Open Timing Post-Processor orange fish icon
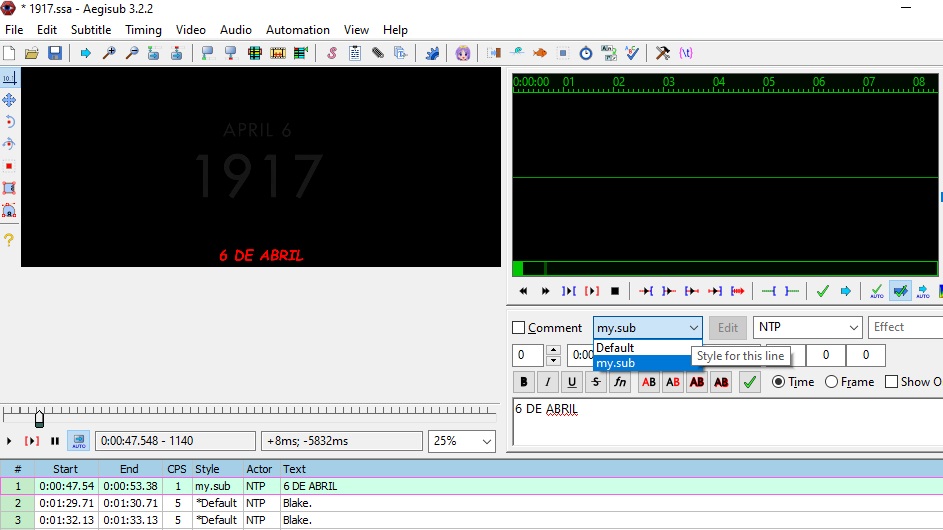Viewport: 943px width, 530px height. (539, 53)
